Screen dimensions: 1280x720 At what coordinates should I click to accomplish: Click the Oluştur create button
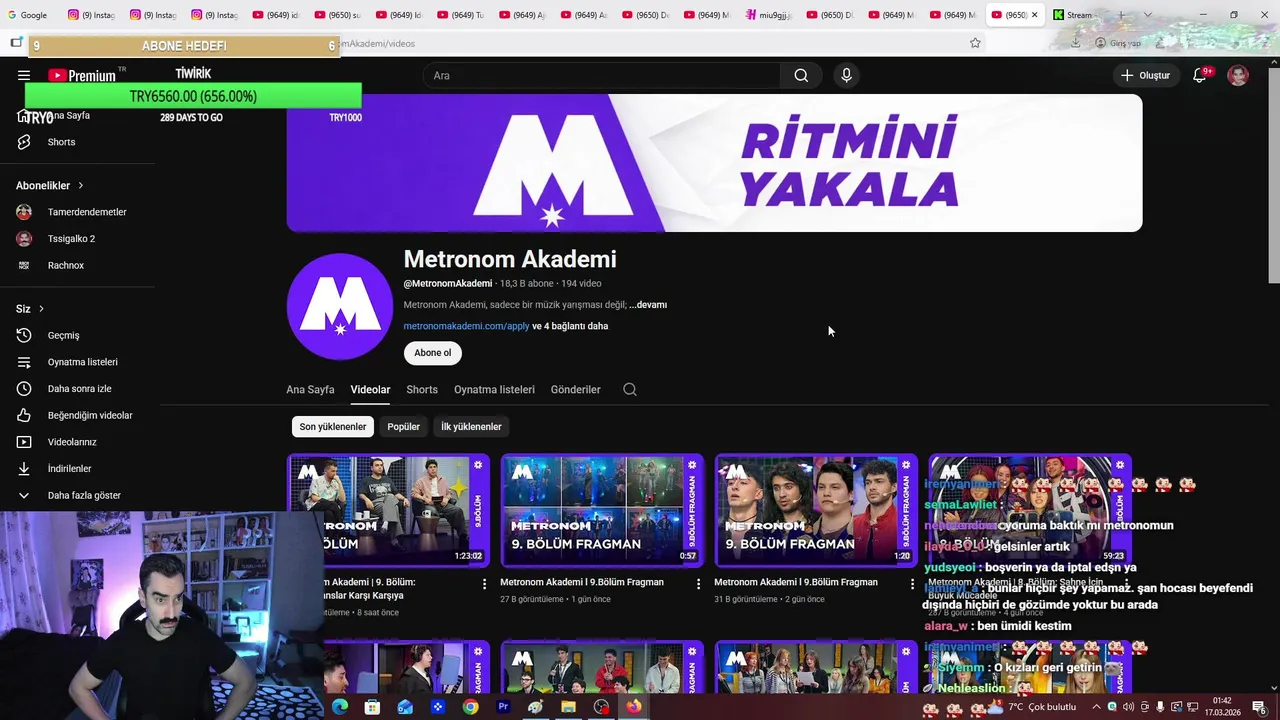(1145, 75)
